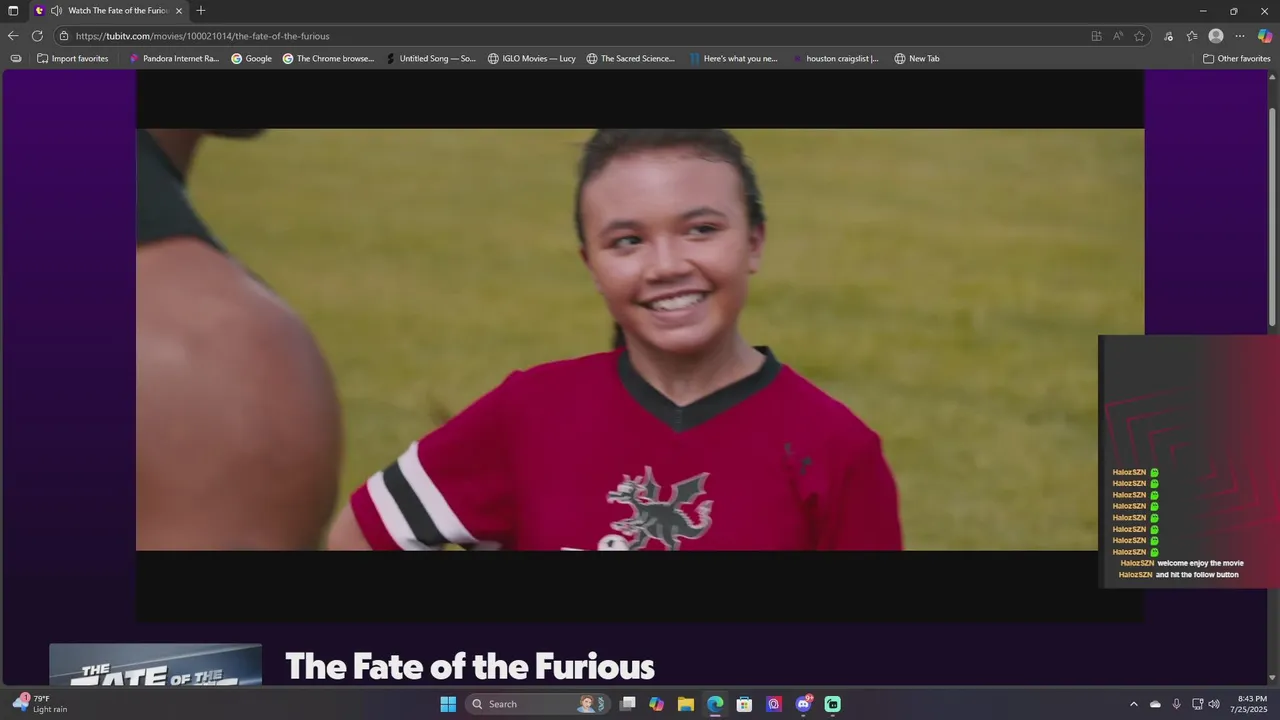The width and height of the screenshot is (1280, 720).
Task: Close the Fate of the Furious tab
Action: point(179,11)
